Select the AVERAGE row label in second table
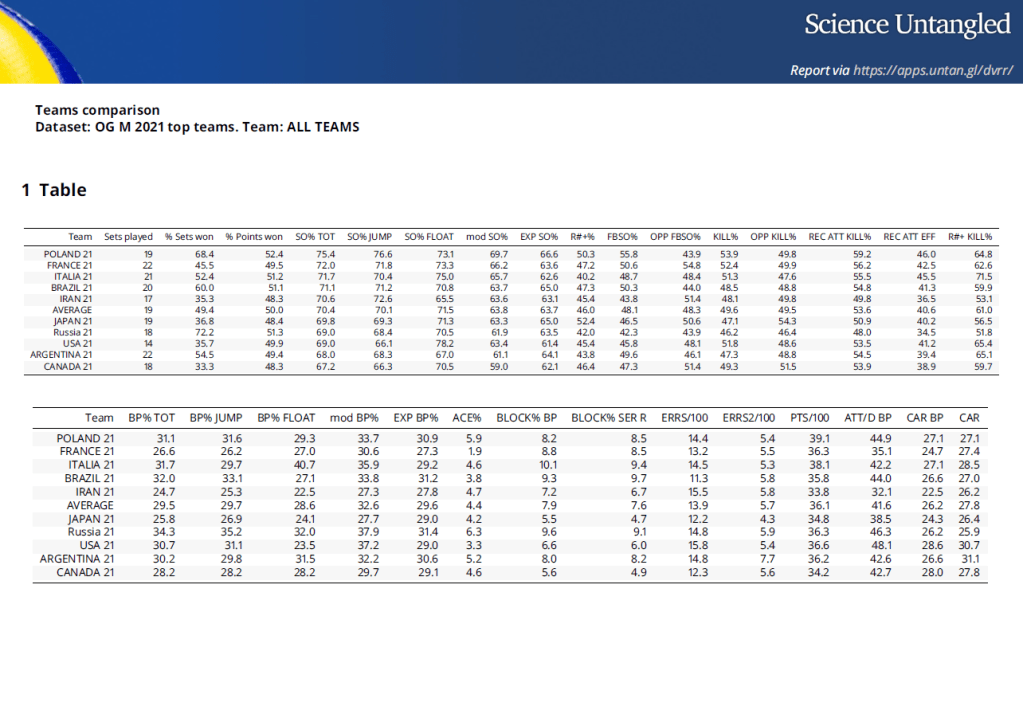Screen dimensions: 1023x722 (x=90, y=506)
